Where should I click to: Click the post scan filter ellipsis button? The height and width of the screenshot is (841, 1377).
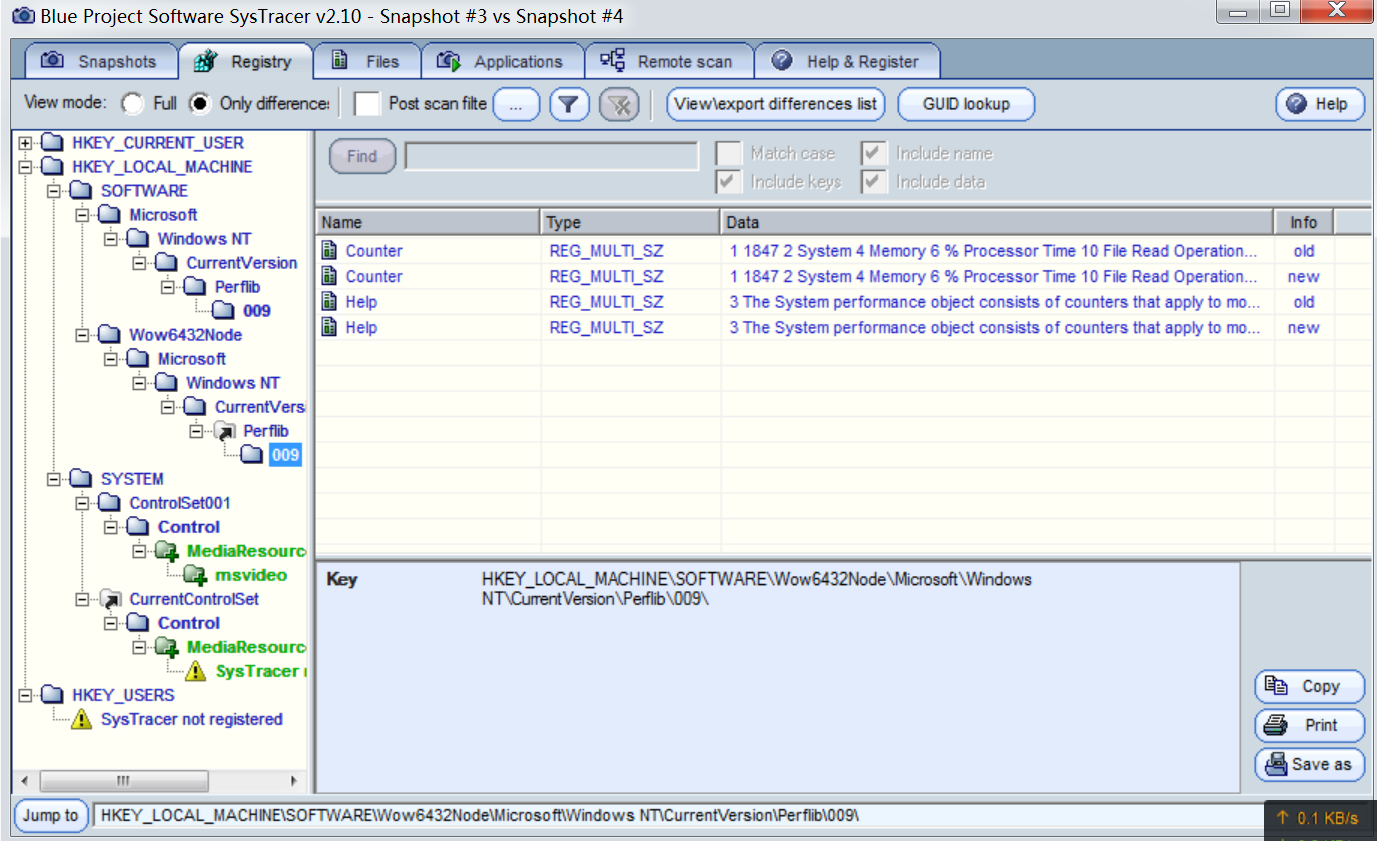point(517,104)
